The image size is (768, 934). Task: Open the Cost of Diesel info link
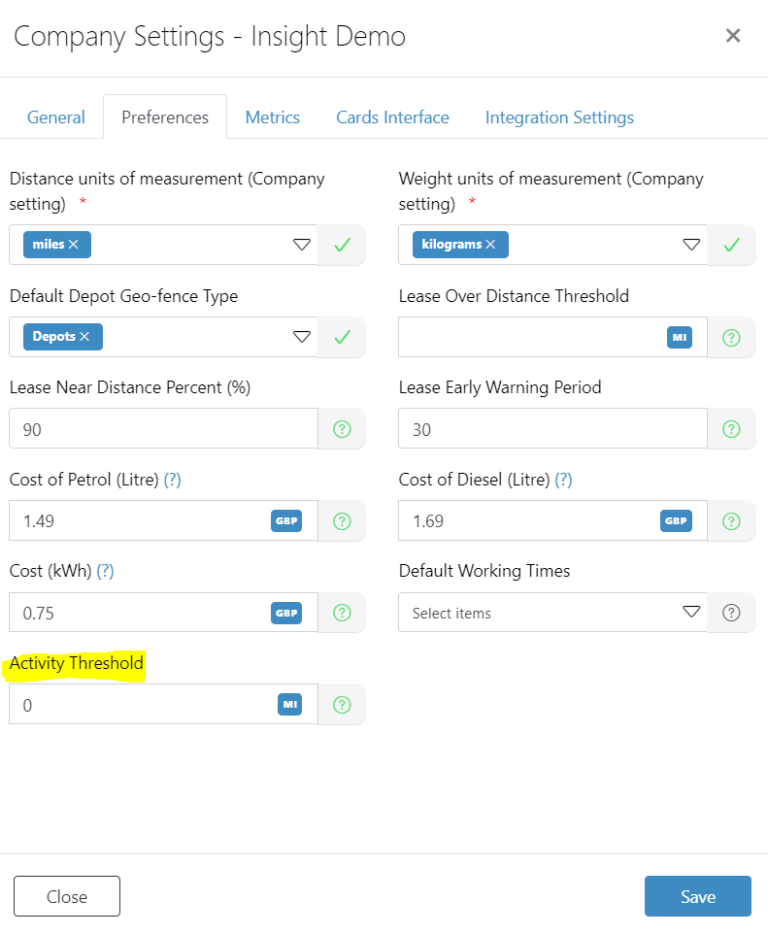(563, 479)
